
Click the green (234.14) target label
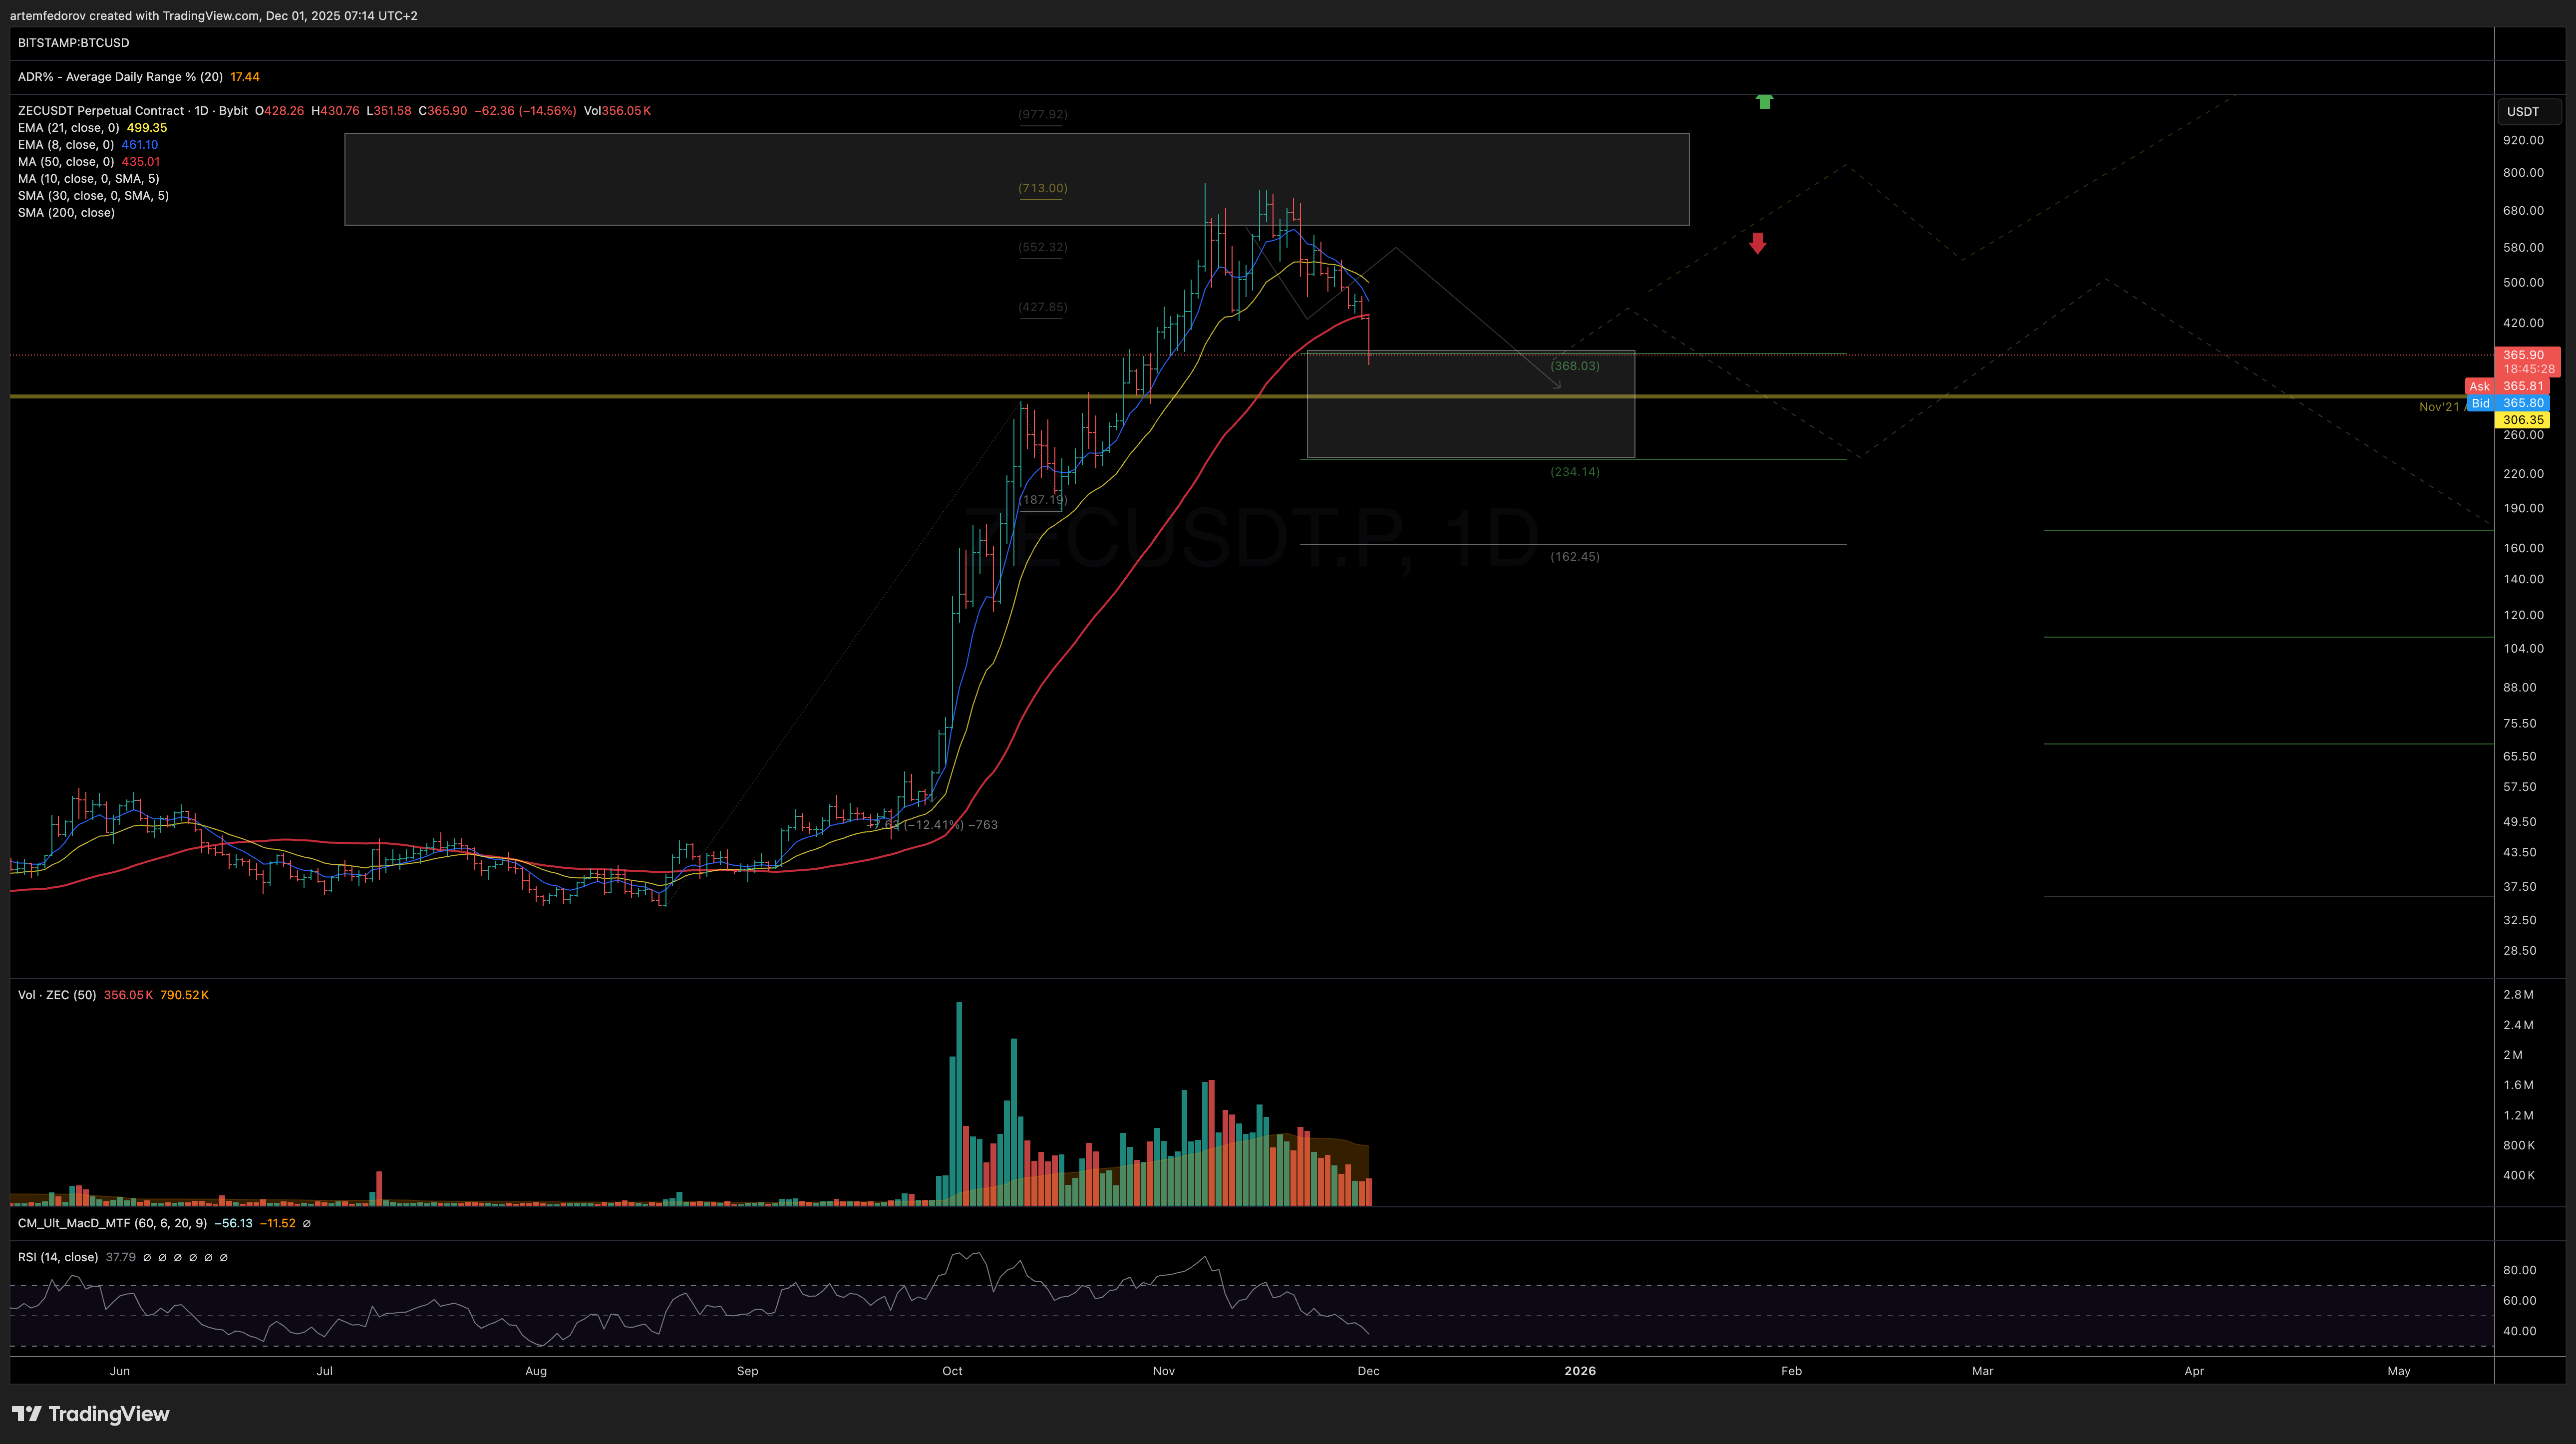(x=1575, y=472)
